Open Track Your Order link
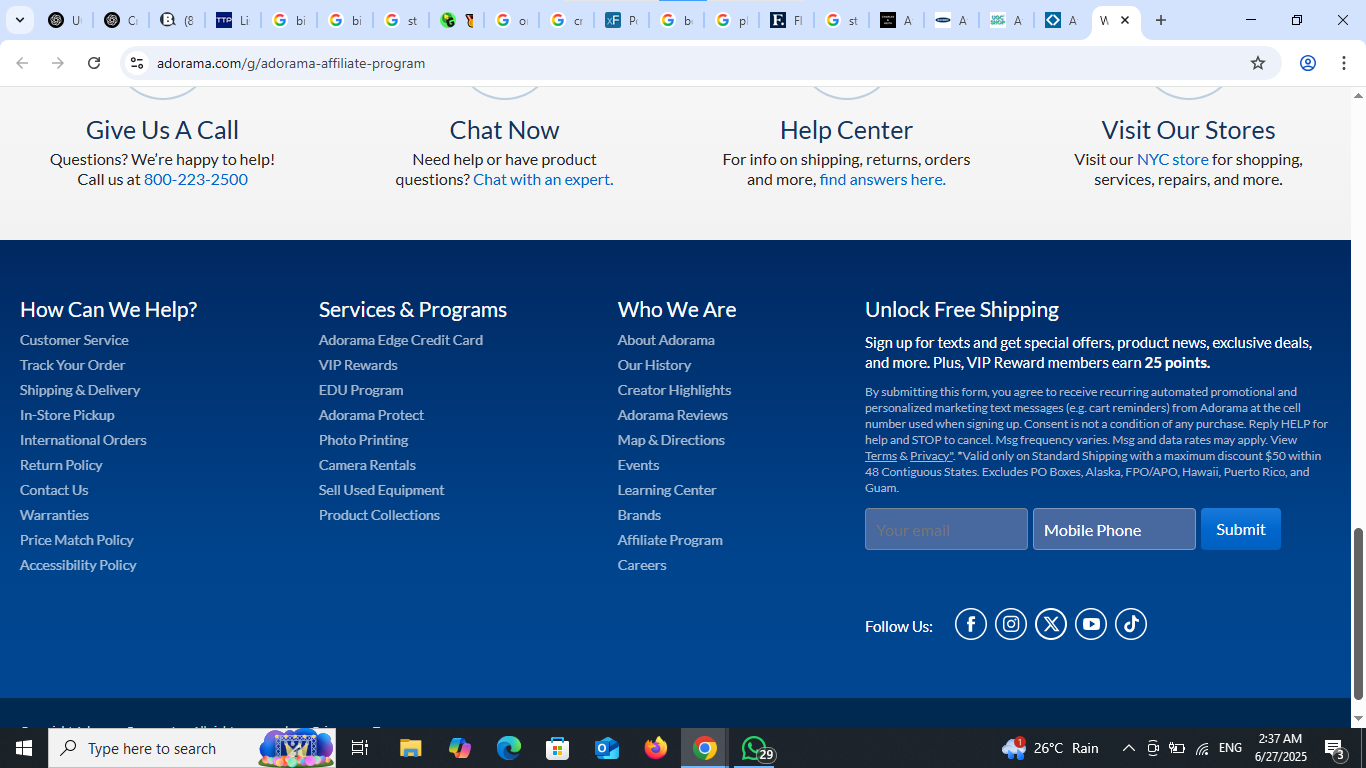Image resolution: width=1366 pixels, height=768 pixels. point(72,365)
